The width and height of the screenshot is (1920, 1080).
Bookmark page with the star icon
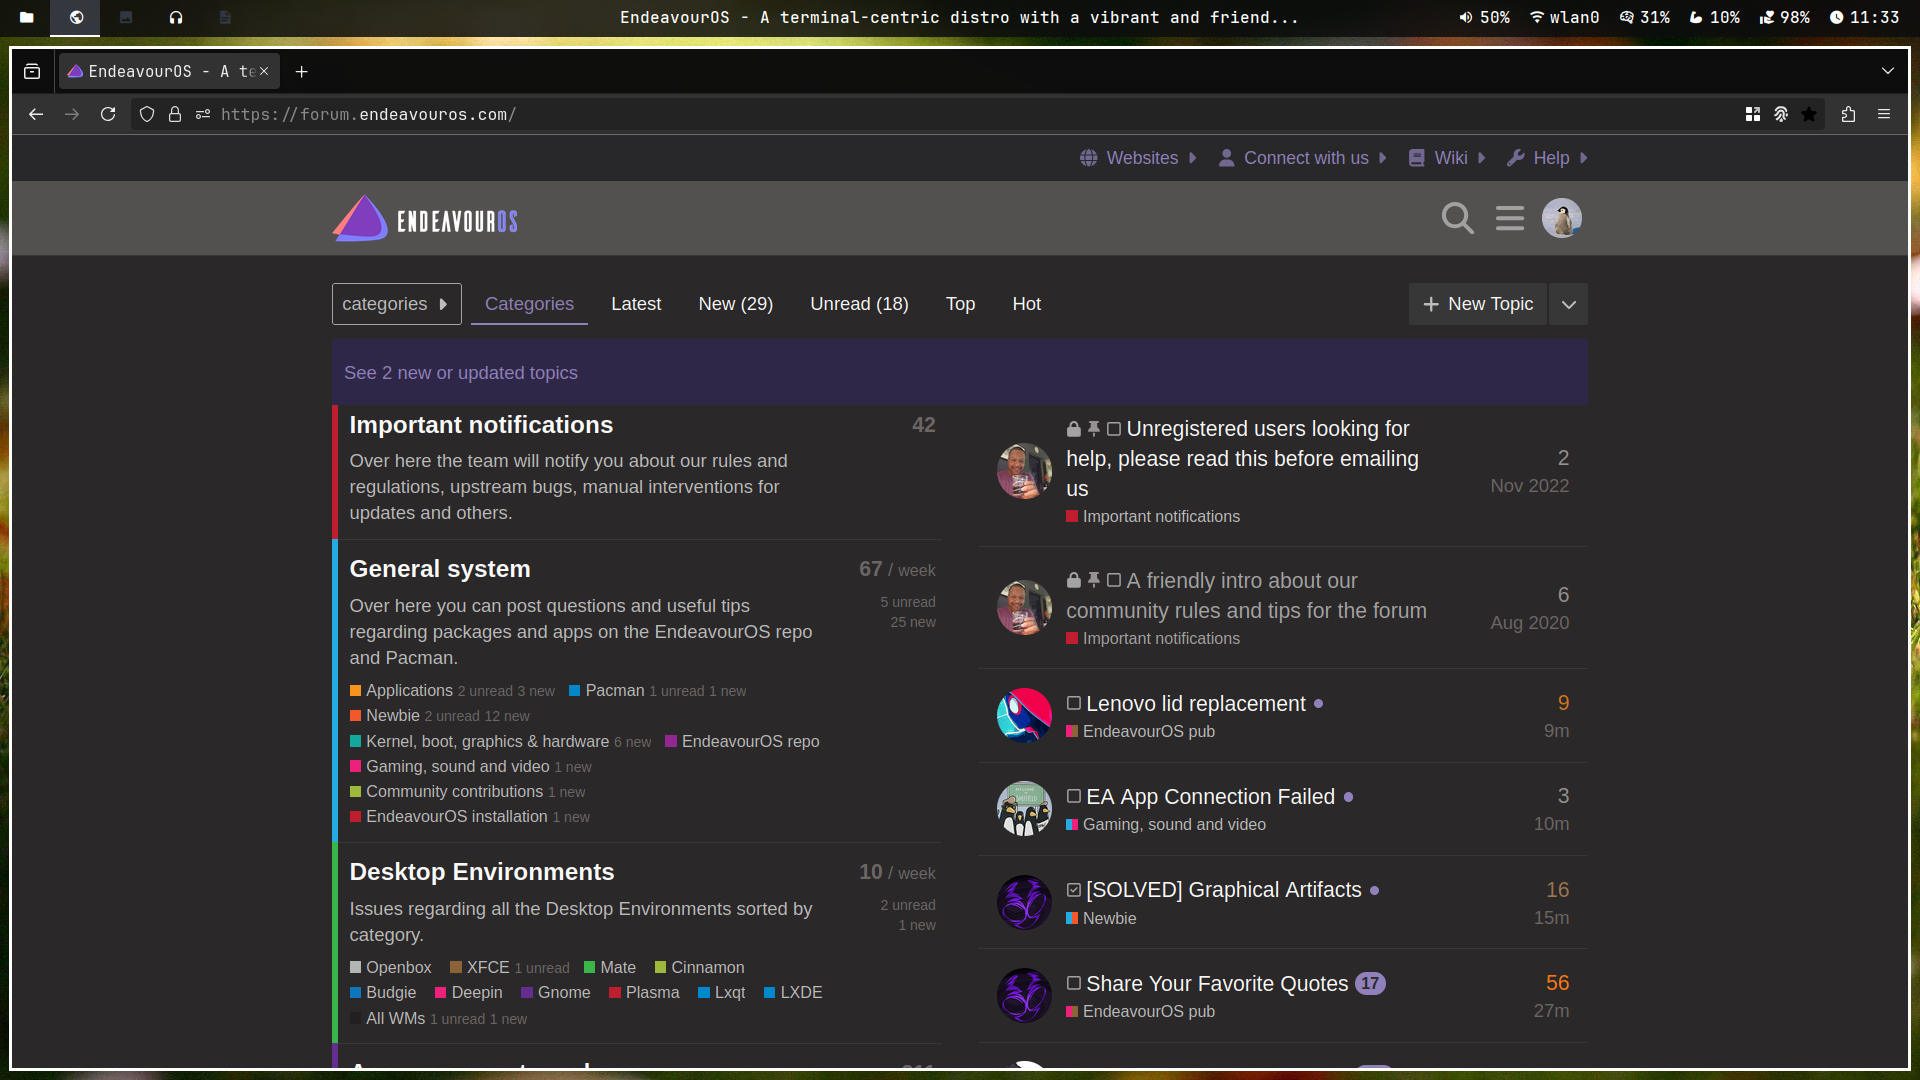click(1809, 114)
